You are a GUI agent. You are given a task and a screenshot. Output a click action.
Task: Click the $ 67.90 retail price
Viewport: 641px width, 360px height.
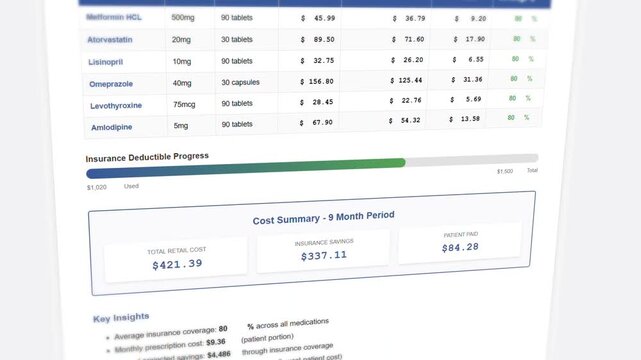pyautogui.click(x=316, y=122)
